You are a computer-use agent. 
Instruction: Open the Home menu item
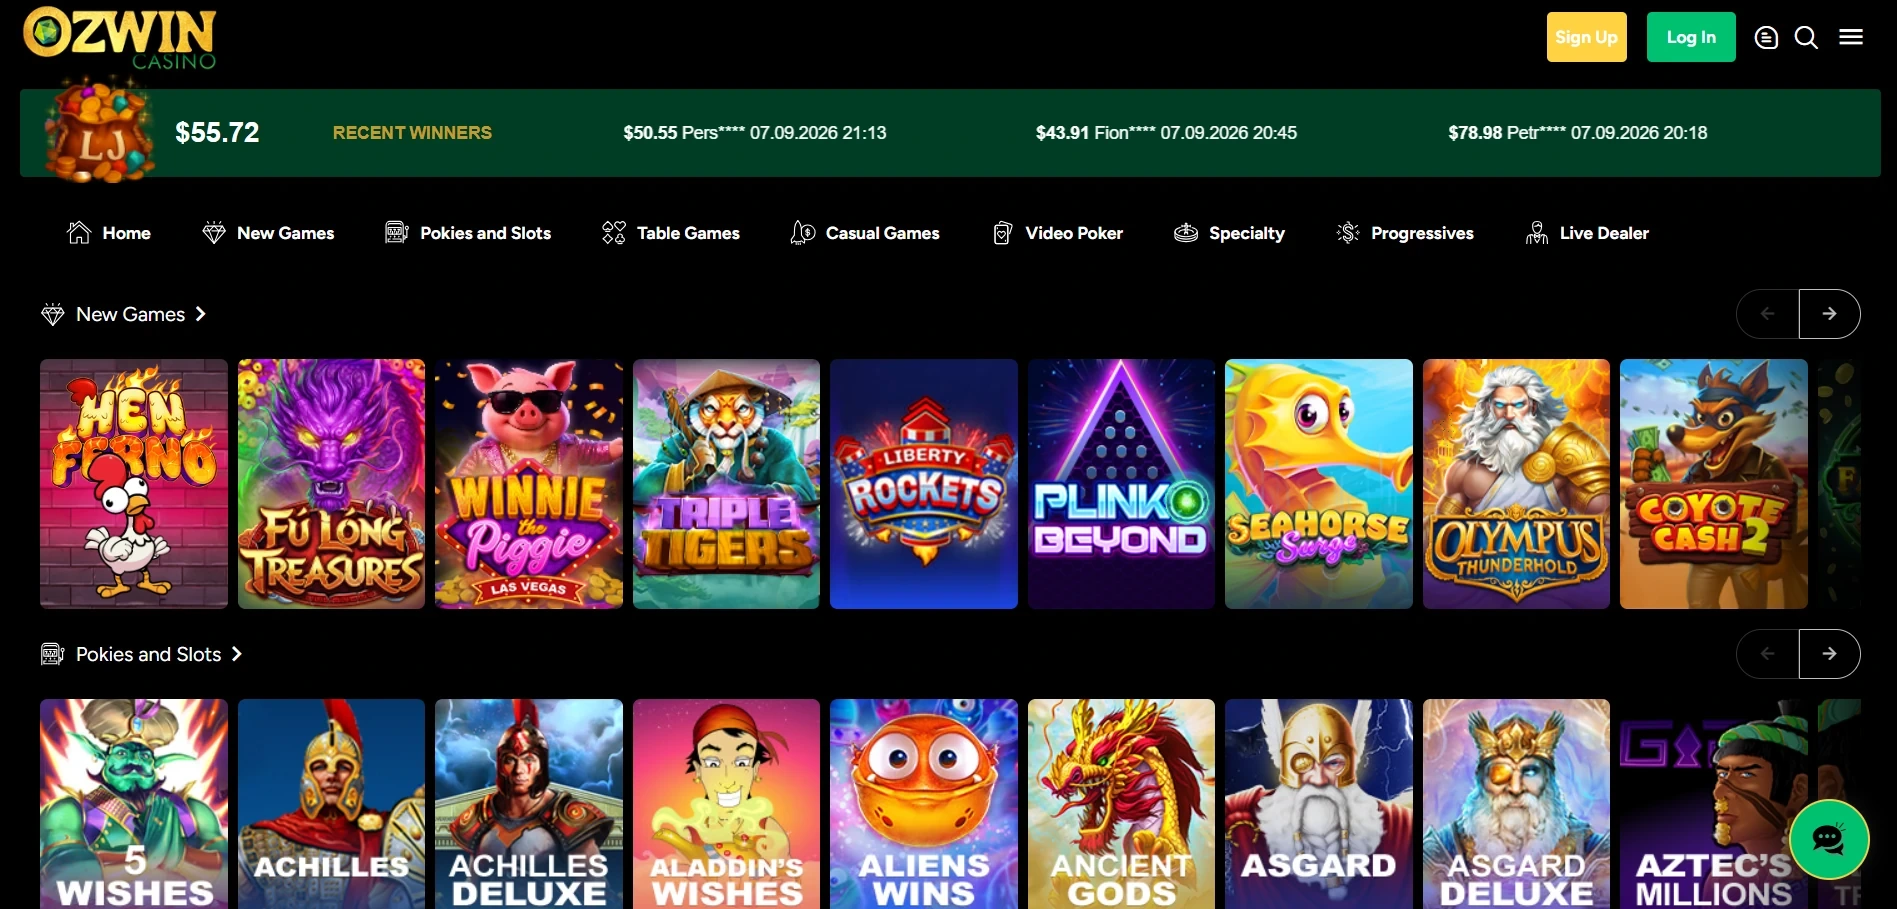(x=109, y=233)
